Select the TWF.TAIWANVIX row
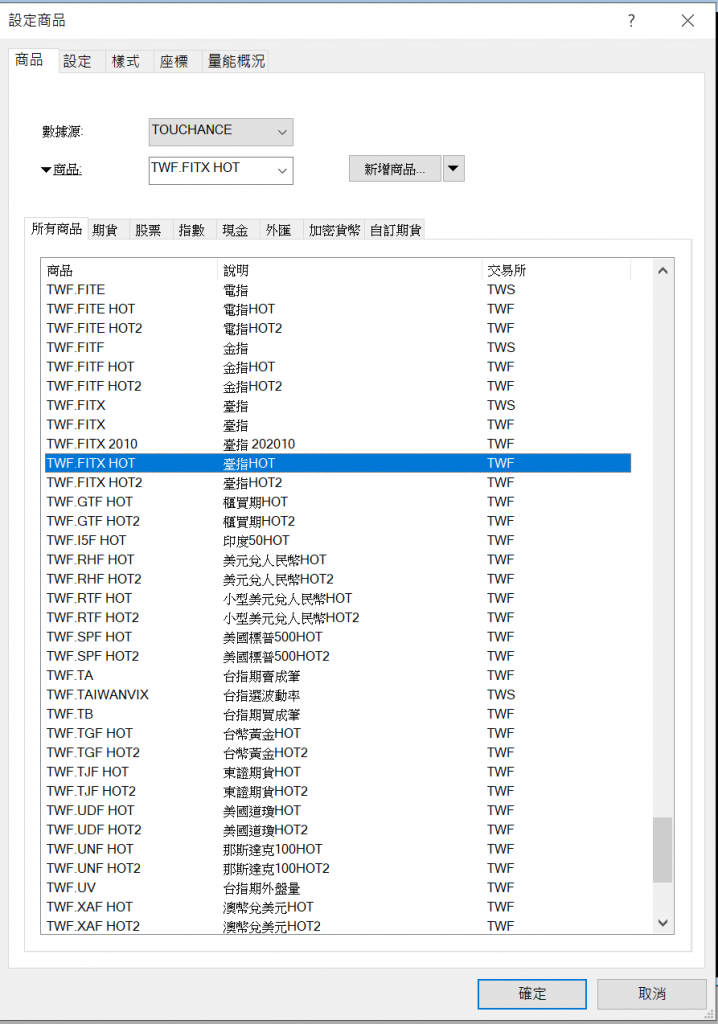Screen dimensions: 718x1024 (97, 695)
